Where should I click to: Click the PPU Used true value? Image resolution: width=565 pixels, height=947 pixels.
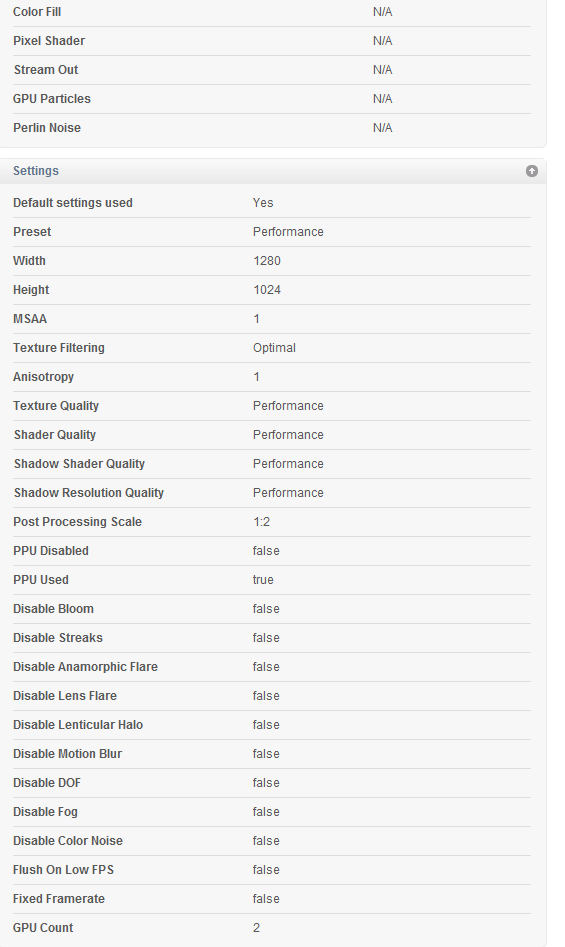tap(263, 580)
